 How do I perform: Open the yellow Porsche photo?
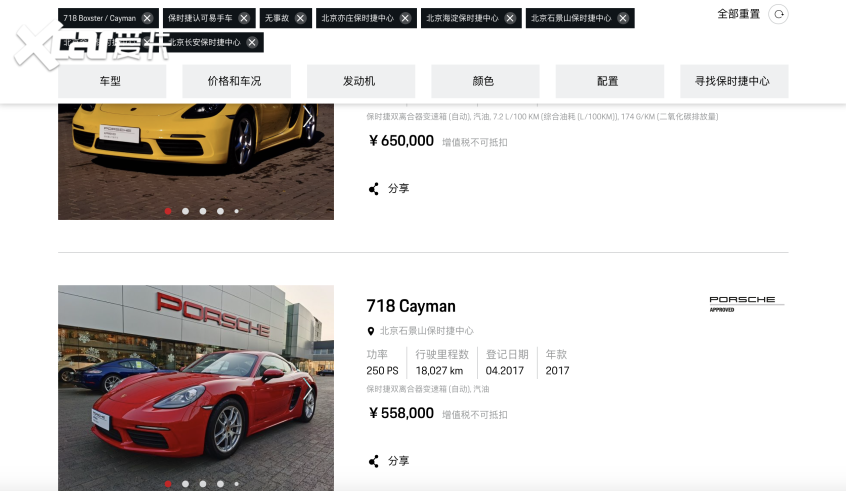click(x=196, y=161)
